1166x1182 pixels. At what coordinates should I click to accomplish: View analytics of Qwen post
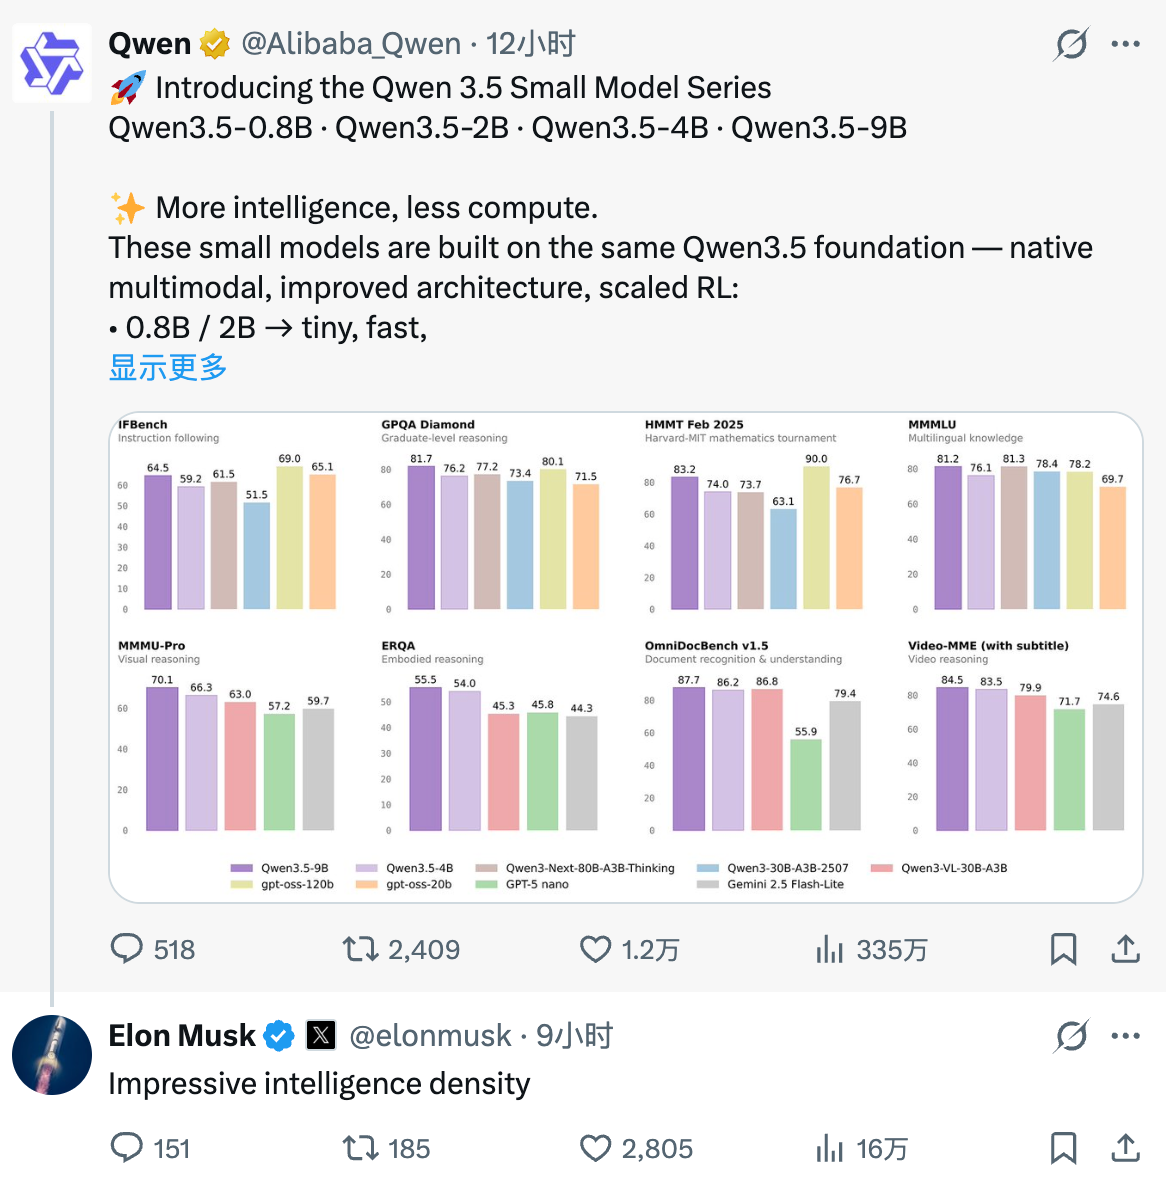tap(830, 949)
